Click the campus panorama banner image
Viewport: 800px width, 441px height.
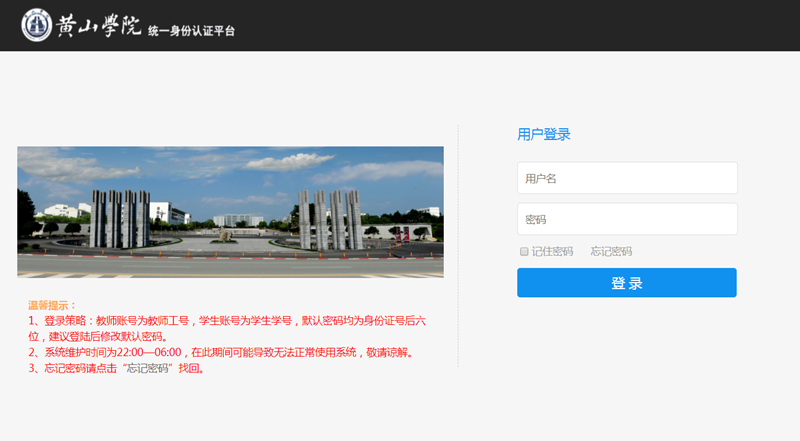tap(230, 180)
